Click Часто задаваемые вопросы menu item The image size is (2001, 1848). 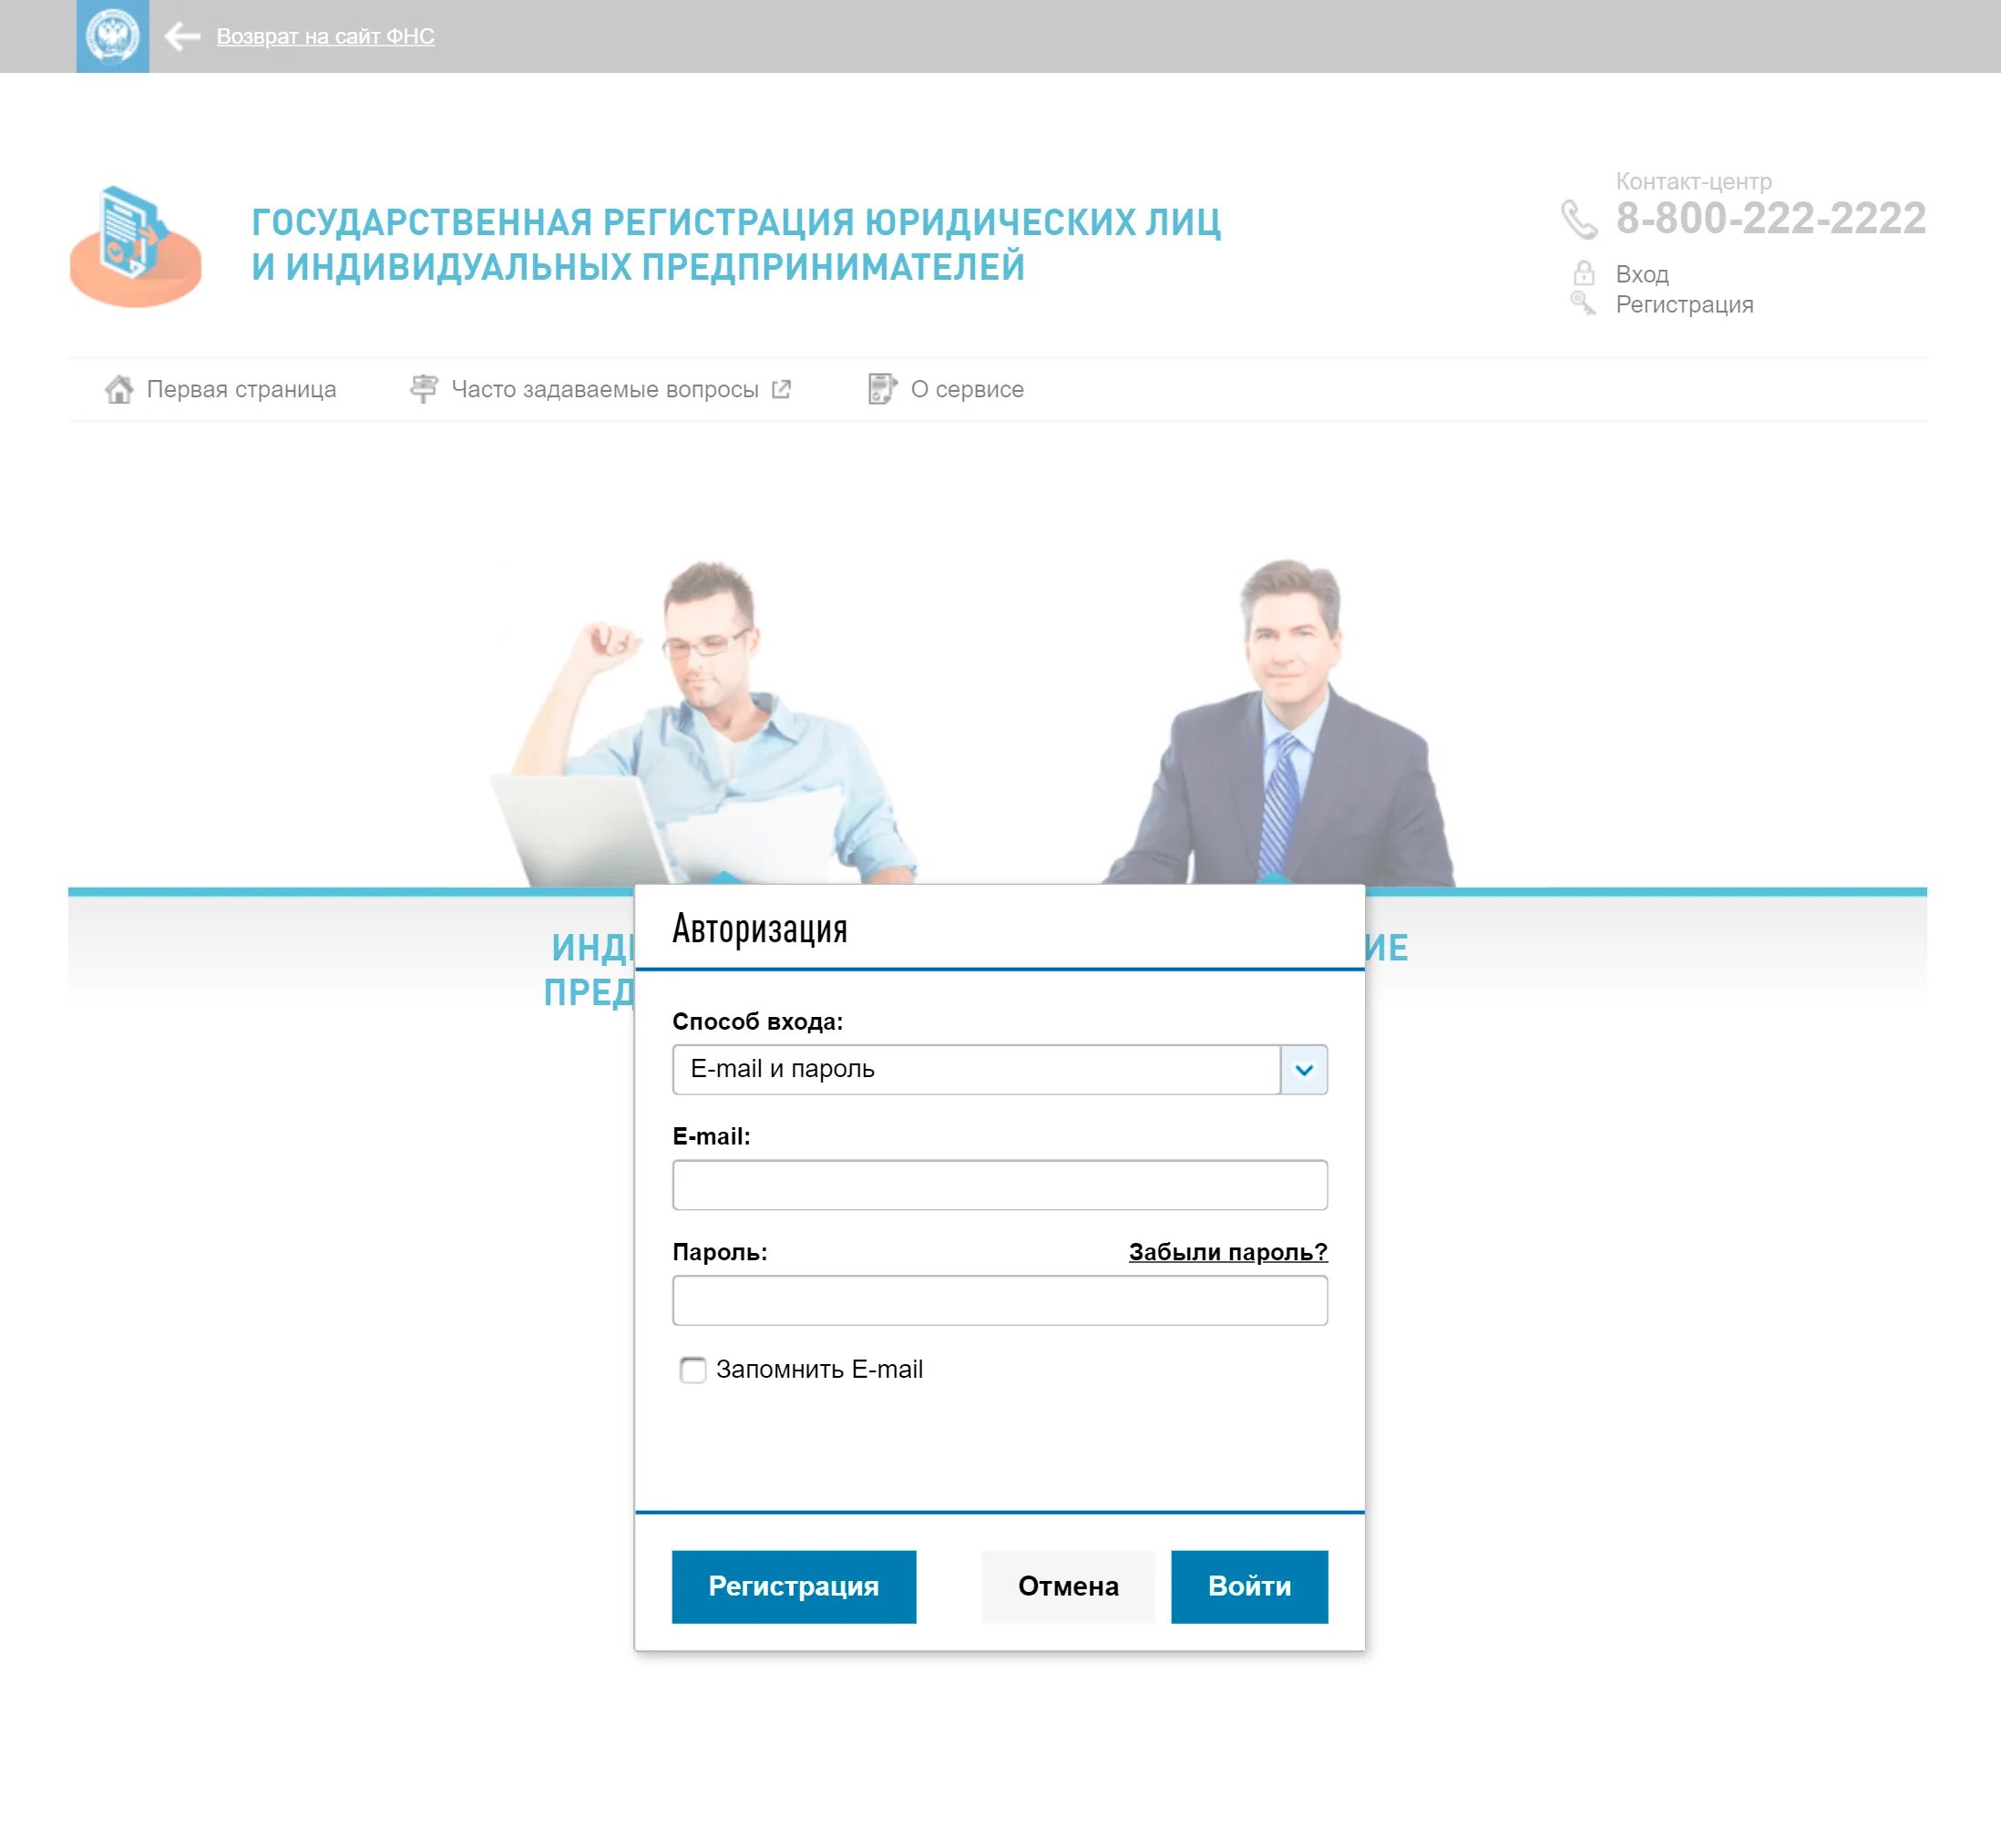tap(600, 387)
